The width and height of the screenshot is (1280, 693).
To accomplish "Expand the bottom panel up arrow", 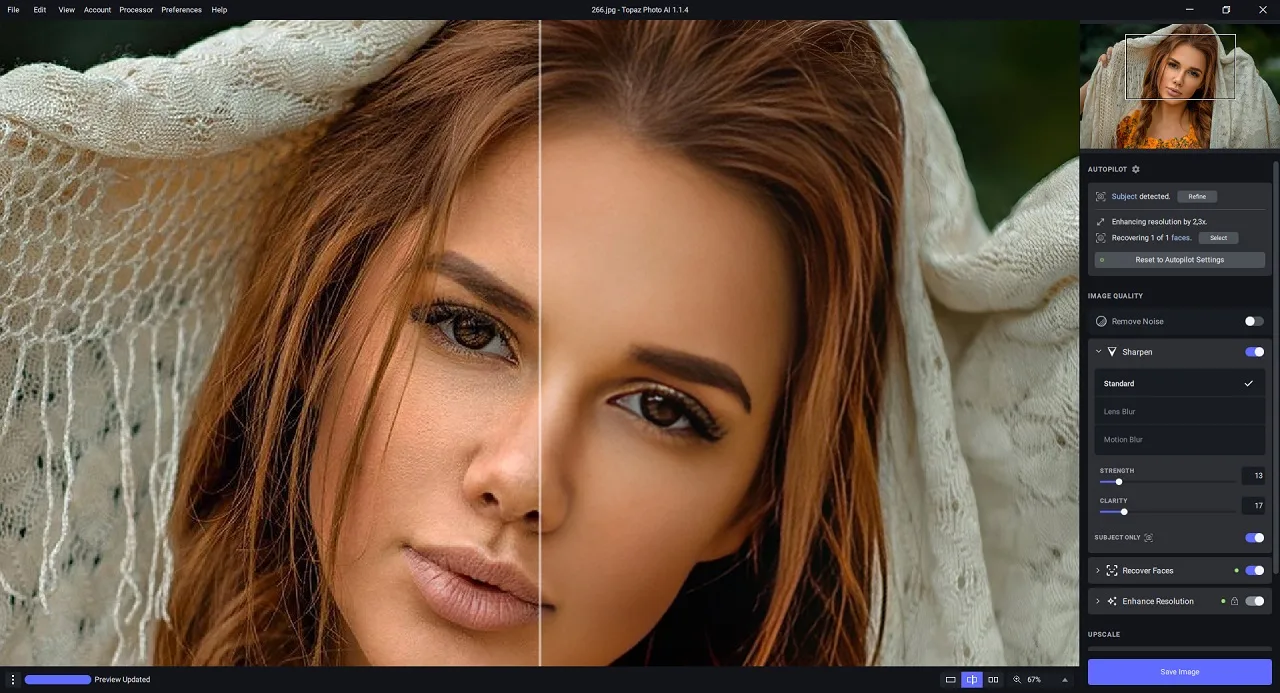I will [1065, 680].
